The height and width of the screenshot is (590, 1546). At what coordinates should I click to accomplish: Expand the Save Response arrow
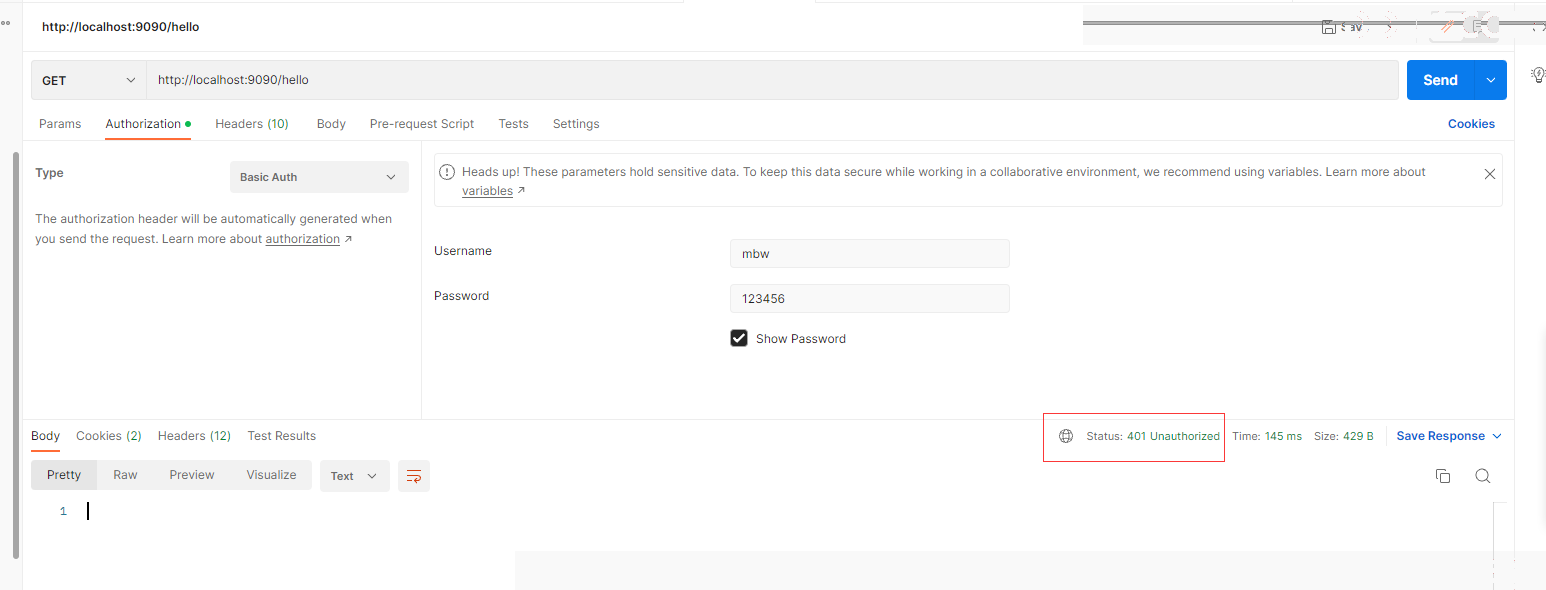[x=1497, y=436]
